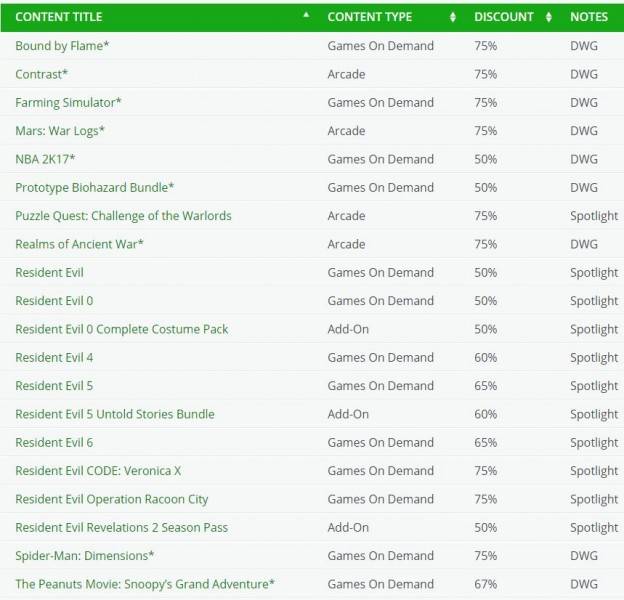The width and height of the screenshot is (624, 600).
Task: Select 60% discount in Untold Stories Bundle row
Action: coord(486,414)
